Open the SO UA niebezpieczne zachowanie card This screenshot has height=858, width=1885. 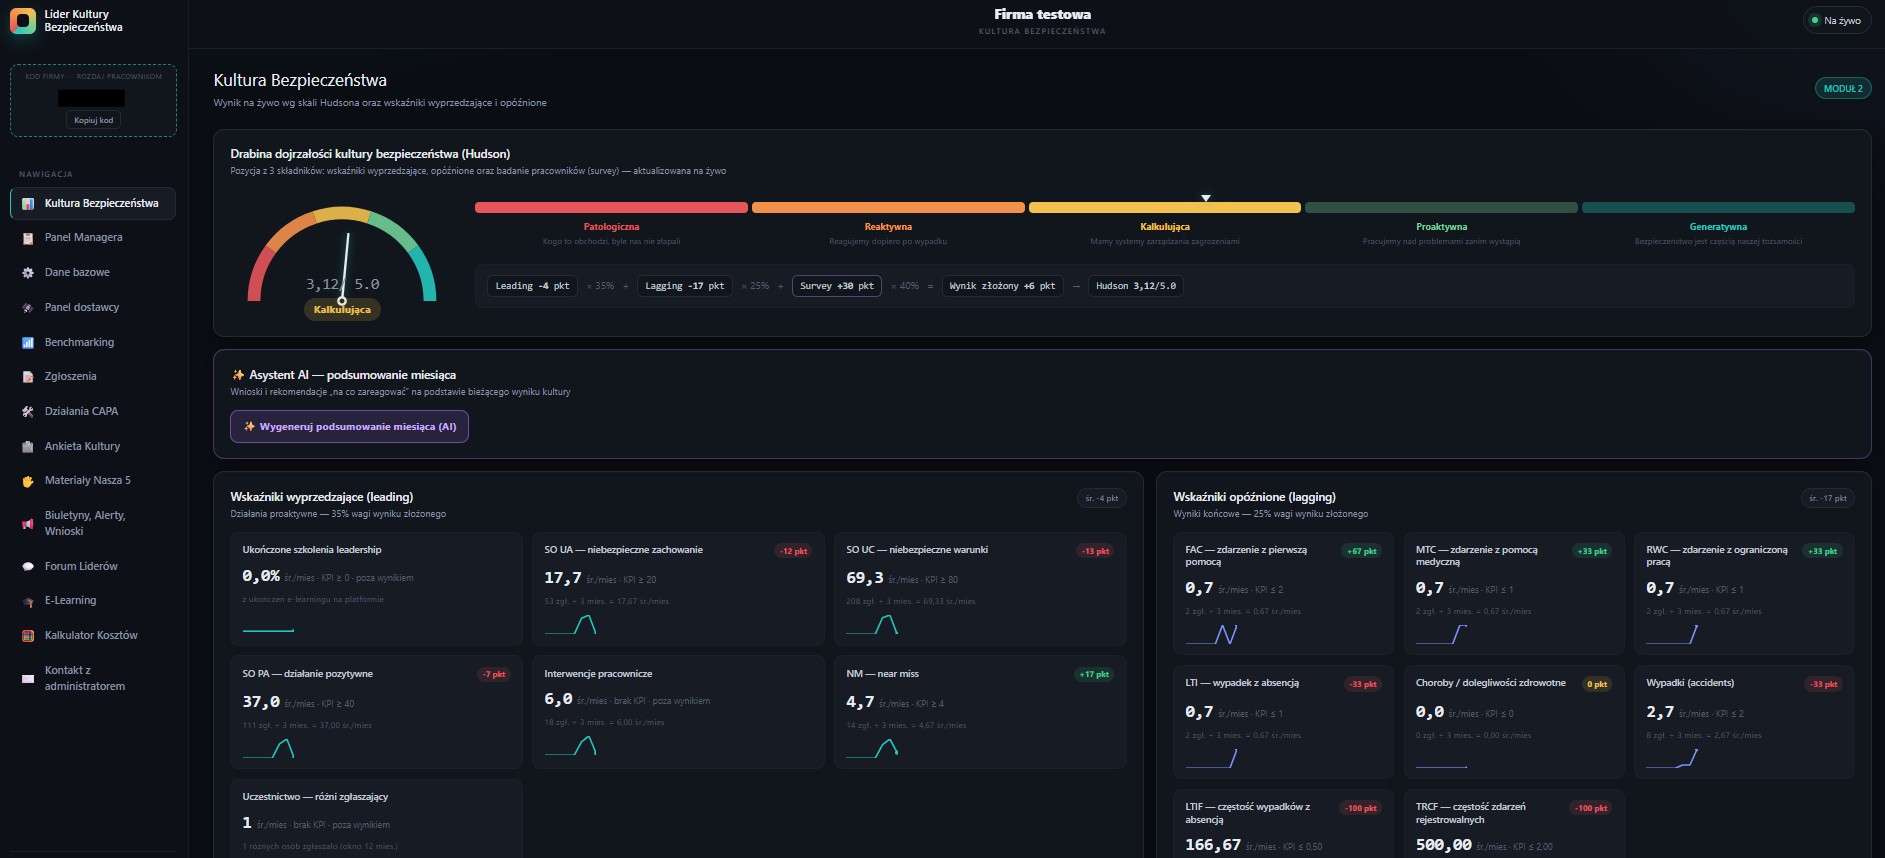pos(678,588)
